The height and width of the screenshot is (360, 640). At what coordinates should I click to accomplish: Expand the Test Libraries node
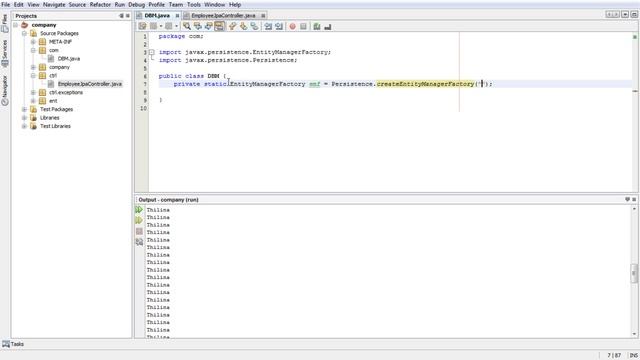(24, 126)
